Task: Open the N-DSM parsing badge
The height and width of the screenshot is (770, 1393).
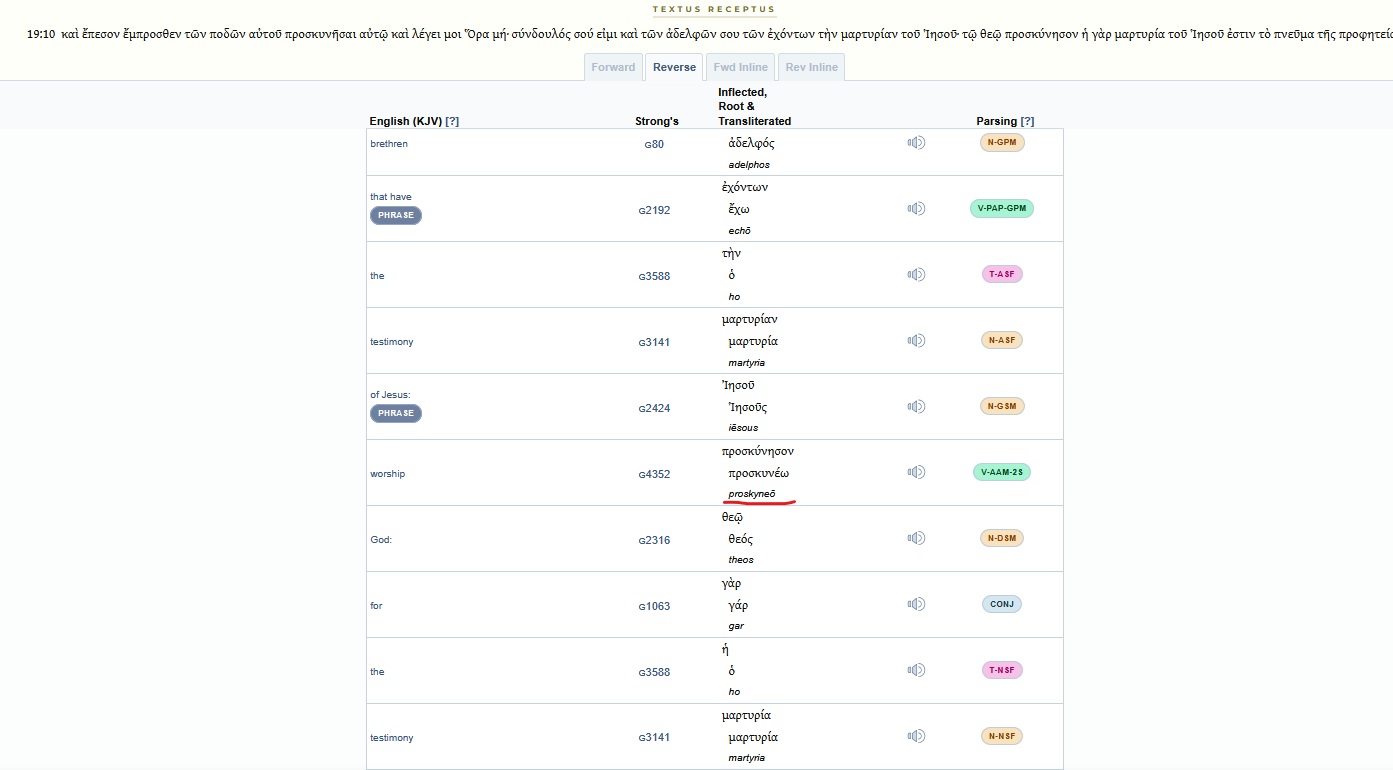Action: click(x=1003, y=538)
